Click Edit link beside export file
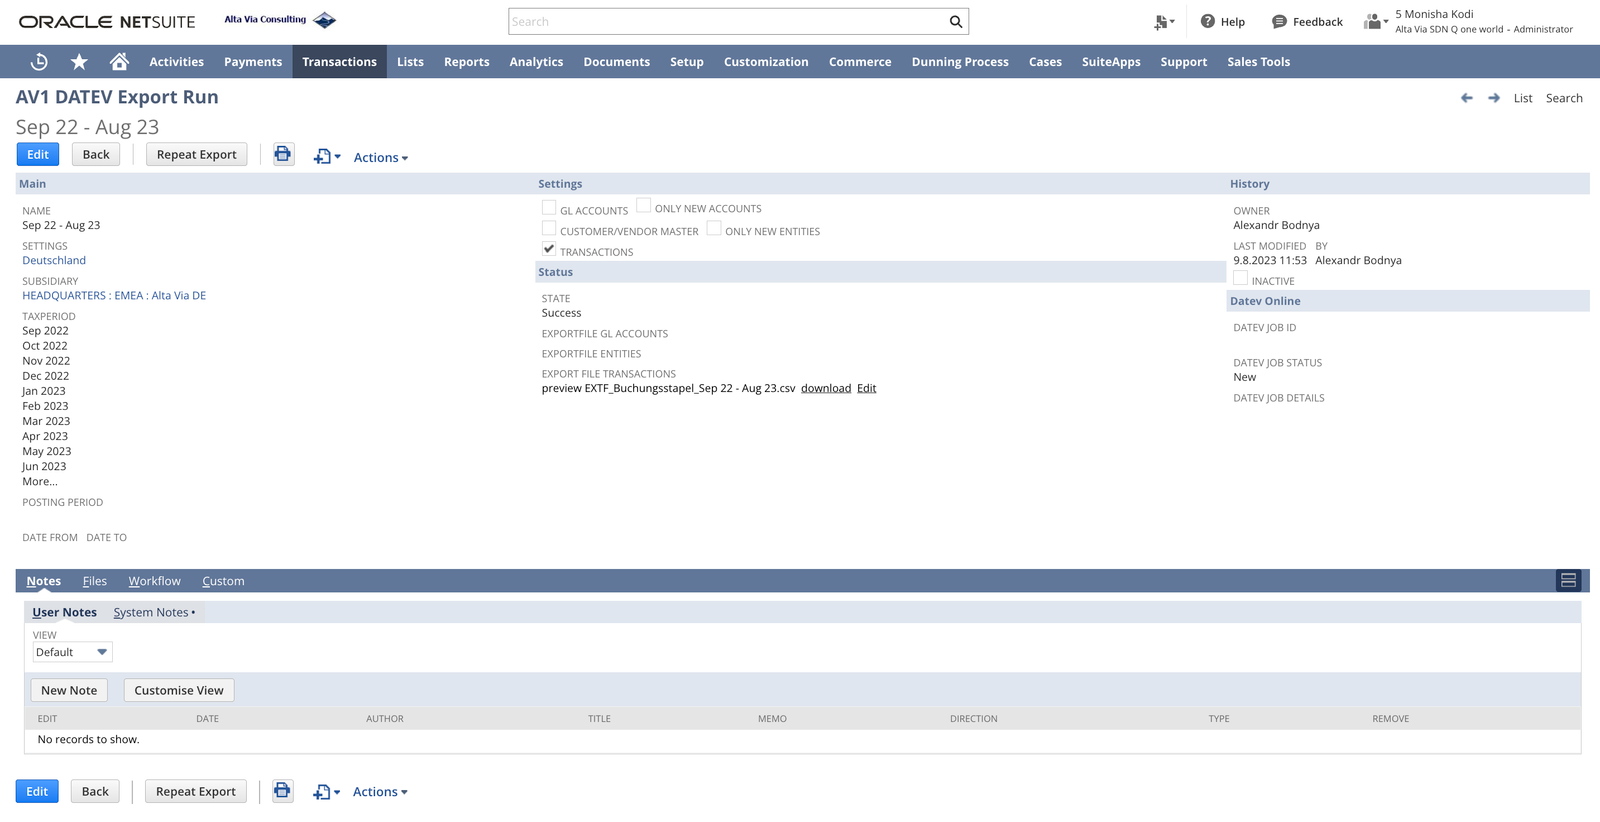This screenshot has width=1600, height=822. coord(866,388)
